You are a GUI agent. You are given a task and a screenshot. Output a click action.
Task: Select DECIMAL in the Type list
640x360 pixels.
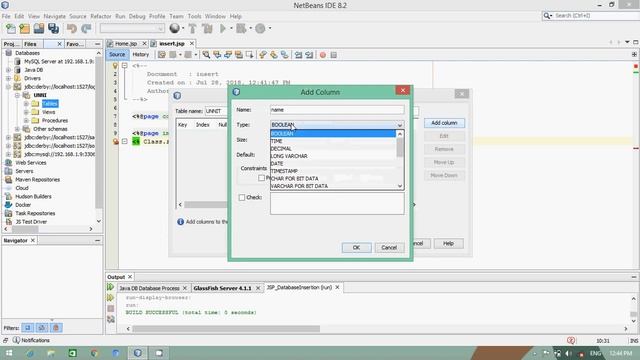[x=333, y=149]
